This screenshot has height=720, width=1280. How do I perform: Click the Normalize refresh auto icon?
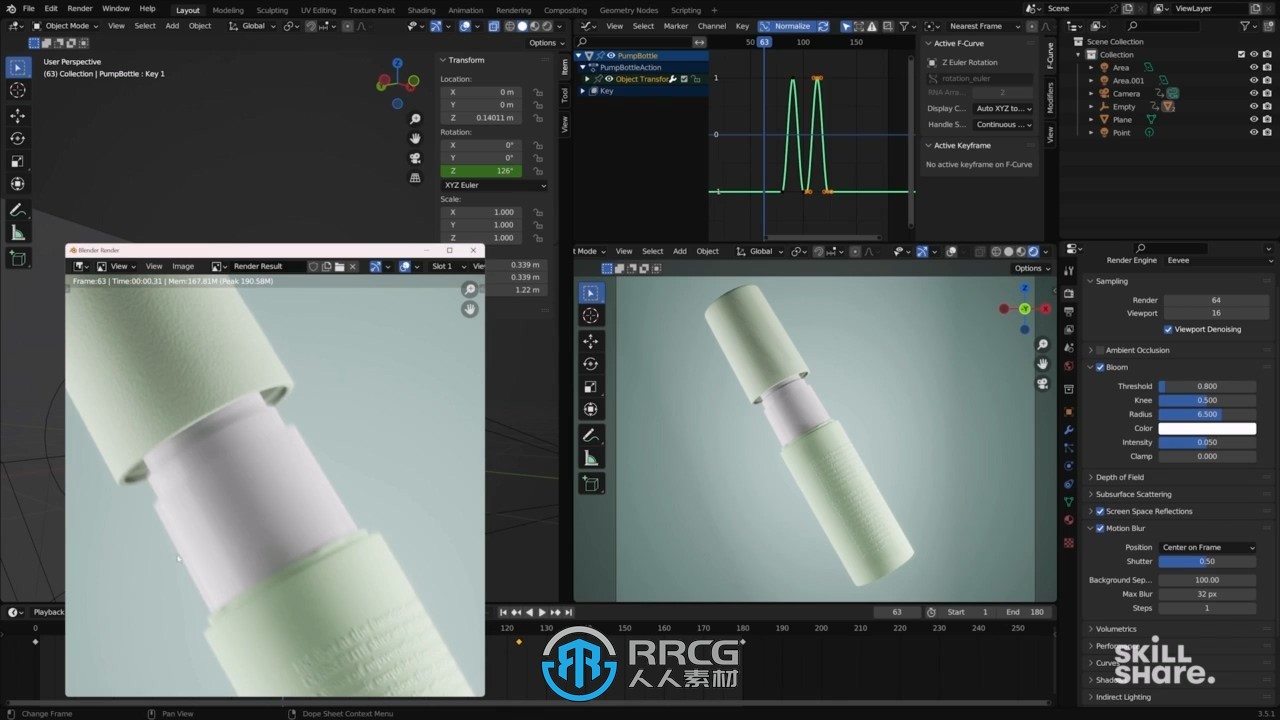coord(823,26)
